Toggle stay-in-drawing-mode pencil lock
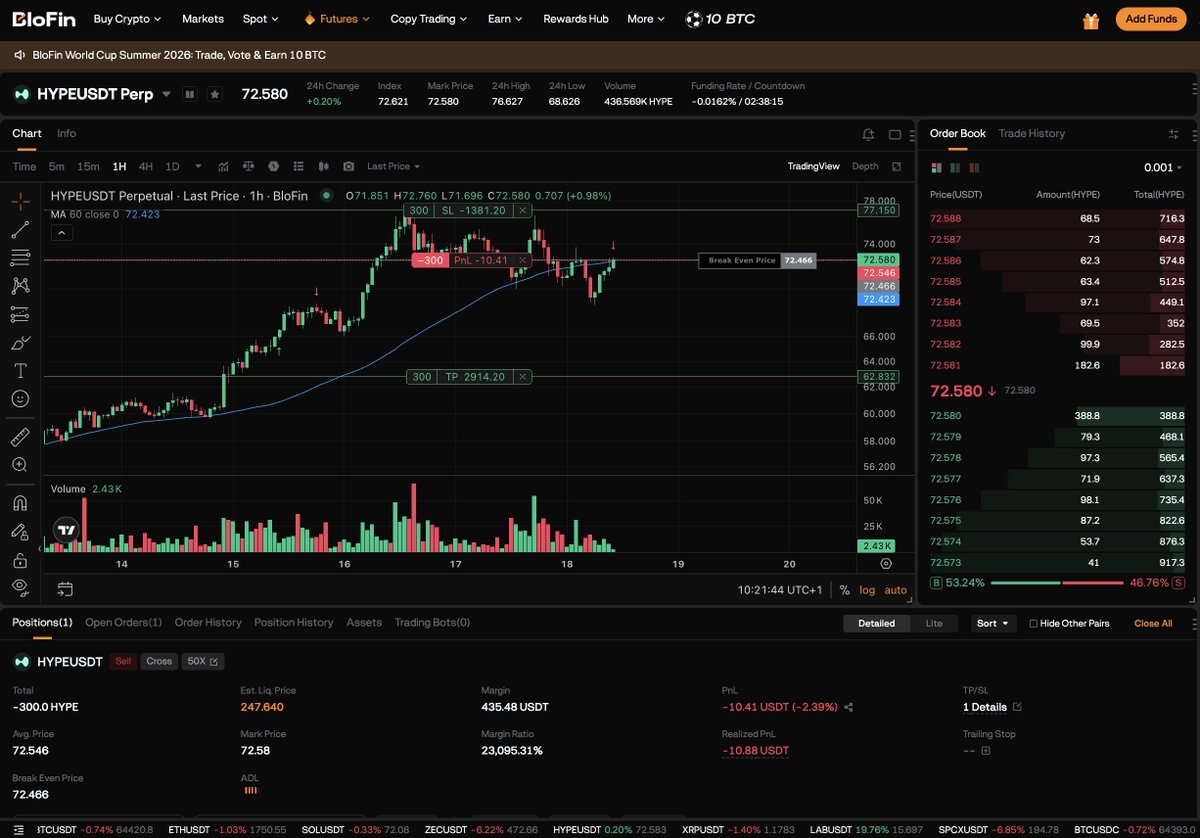Image resolution: width=1200 pixels, height=838 pixels. (x=20, y=531)
